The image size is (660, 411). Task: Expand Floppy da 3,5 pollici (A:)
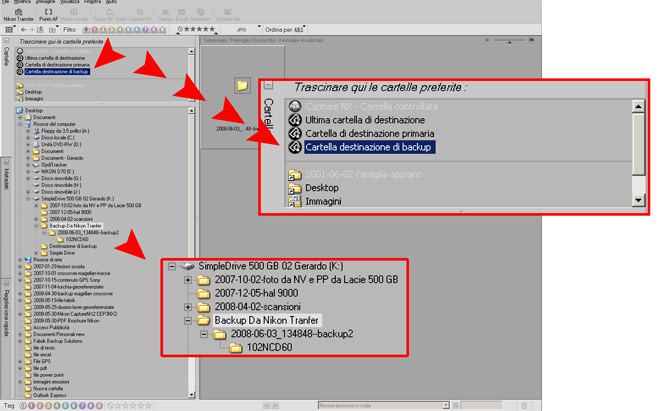pos(28,131)
